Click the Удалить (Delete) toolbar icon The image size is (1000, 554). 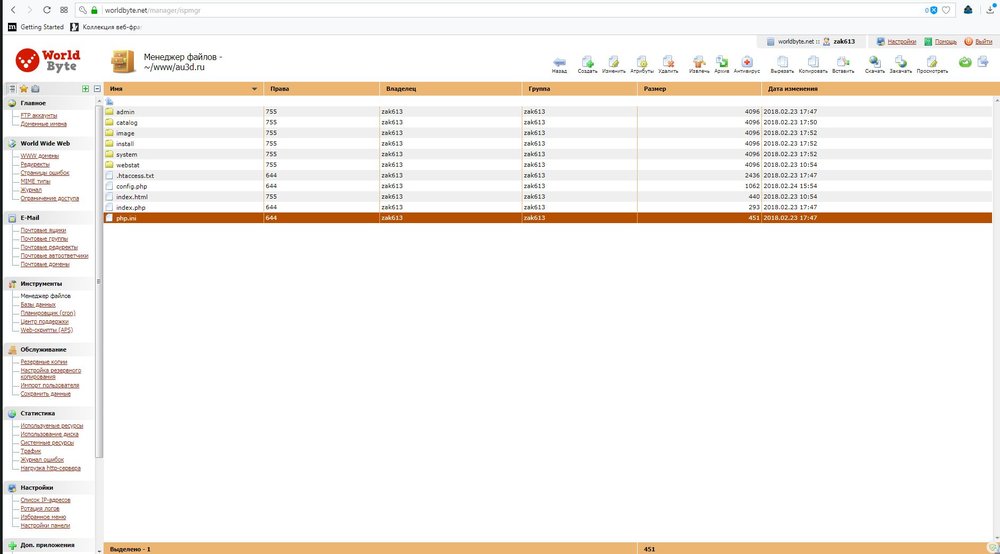[x=668, y=62]
